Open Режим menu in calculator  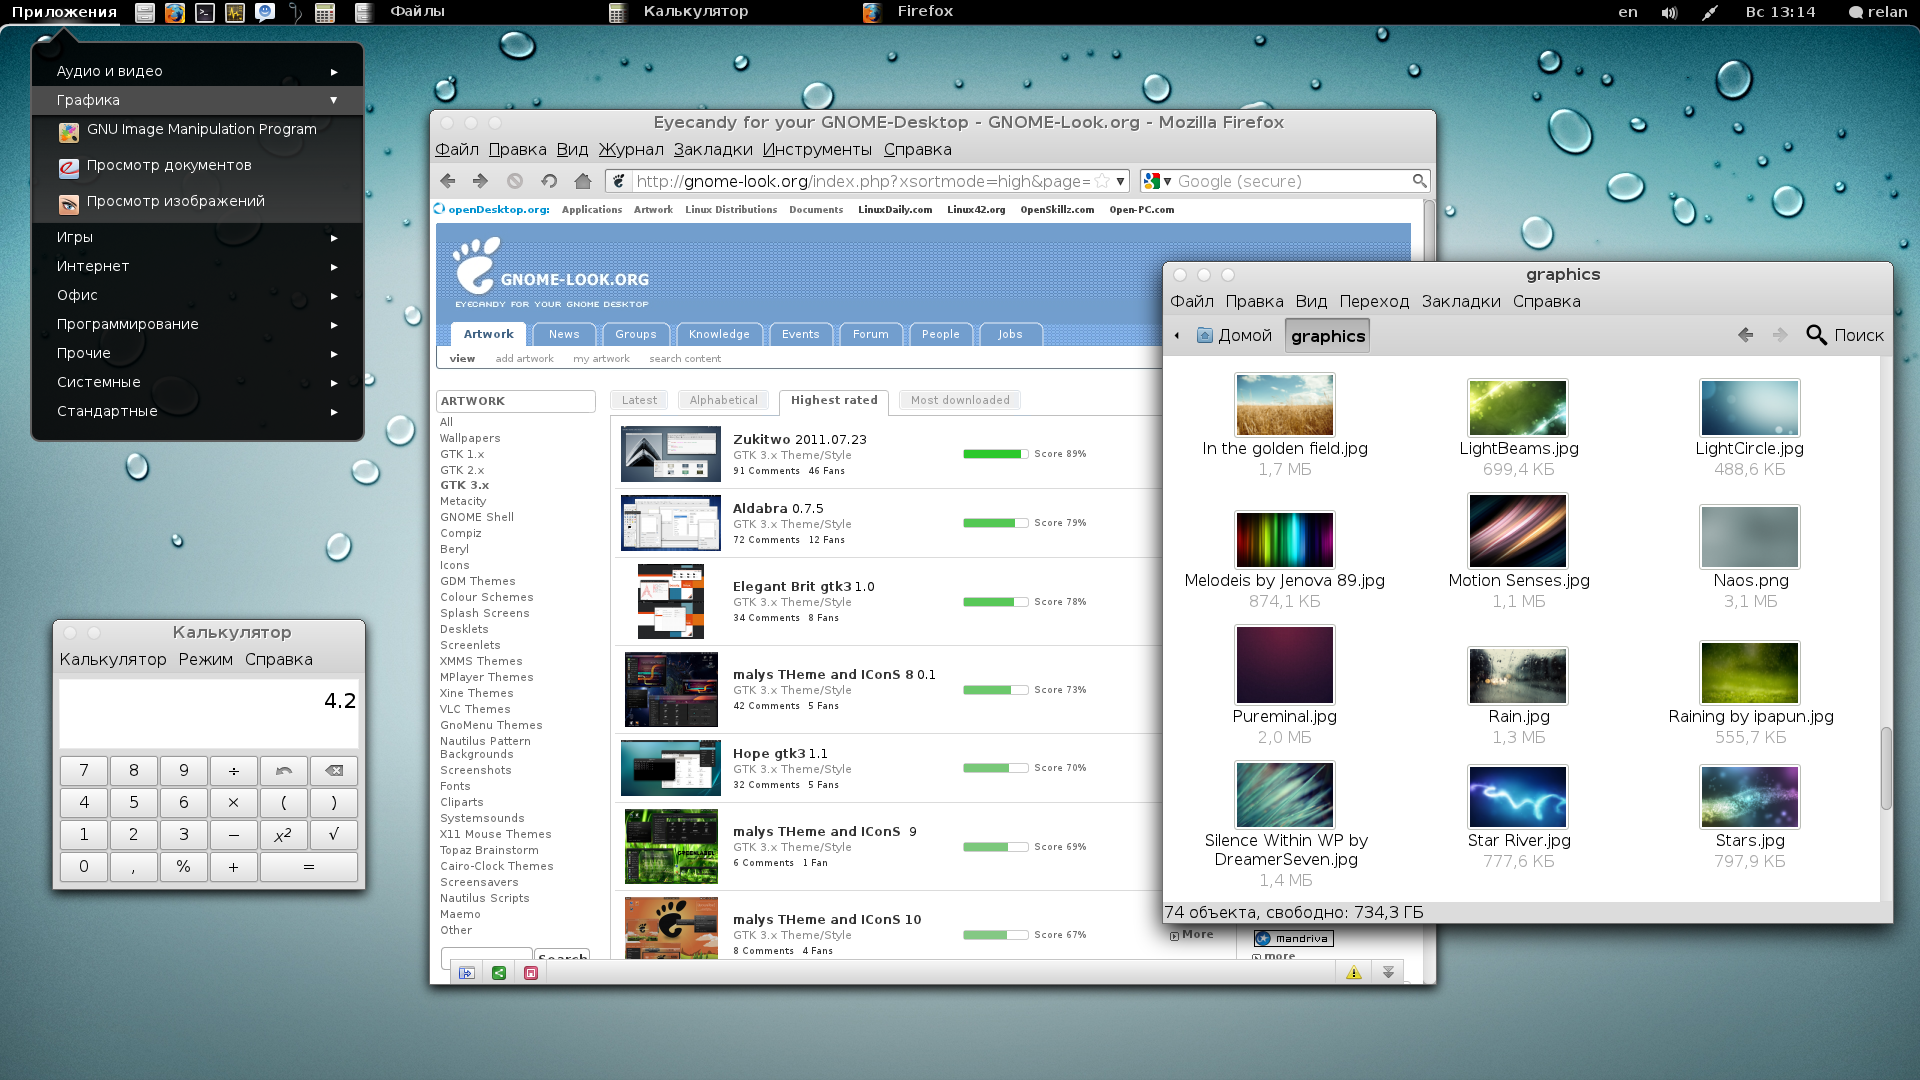click(206, 660)
